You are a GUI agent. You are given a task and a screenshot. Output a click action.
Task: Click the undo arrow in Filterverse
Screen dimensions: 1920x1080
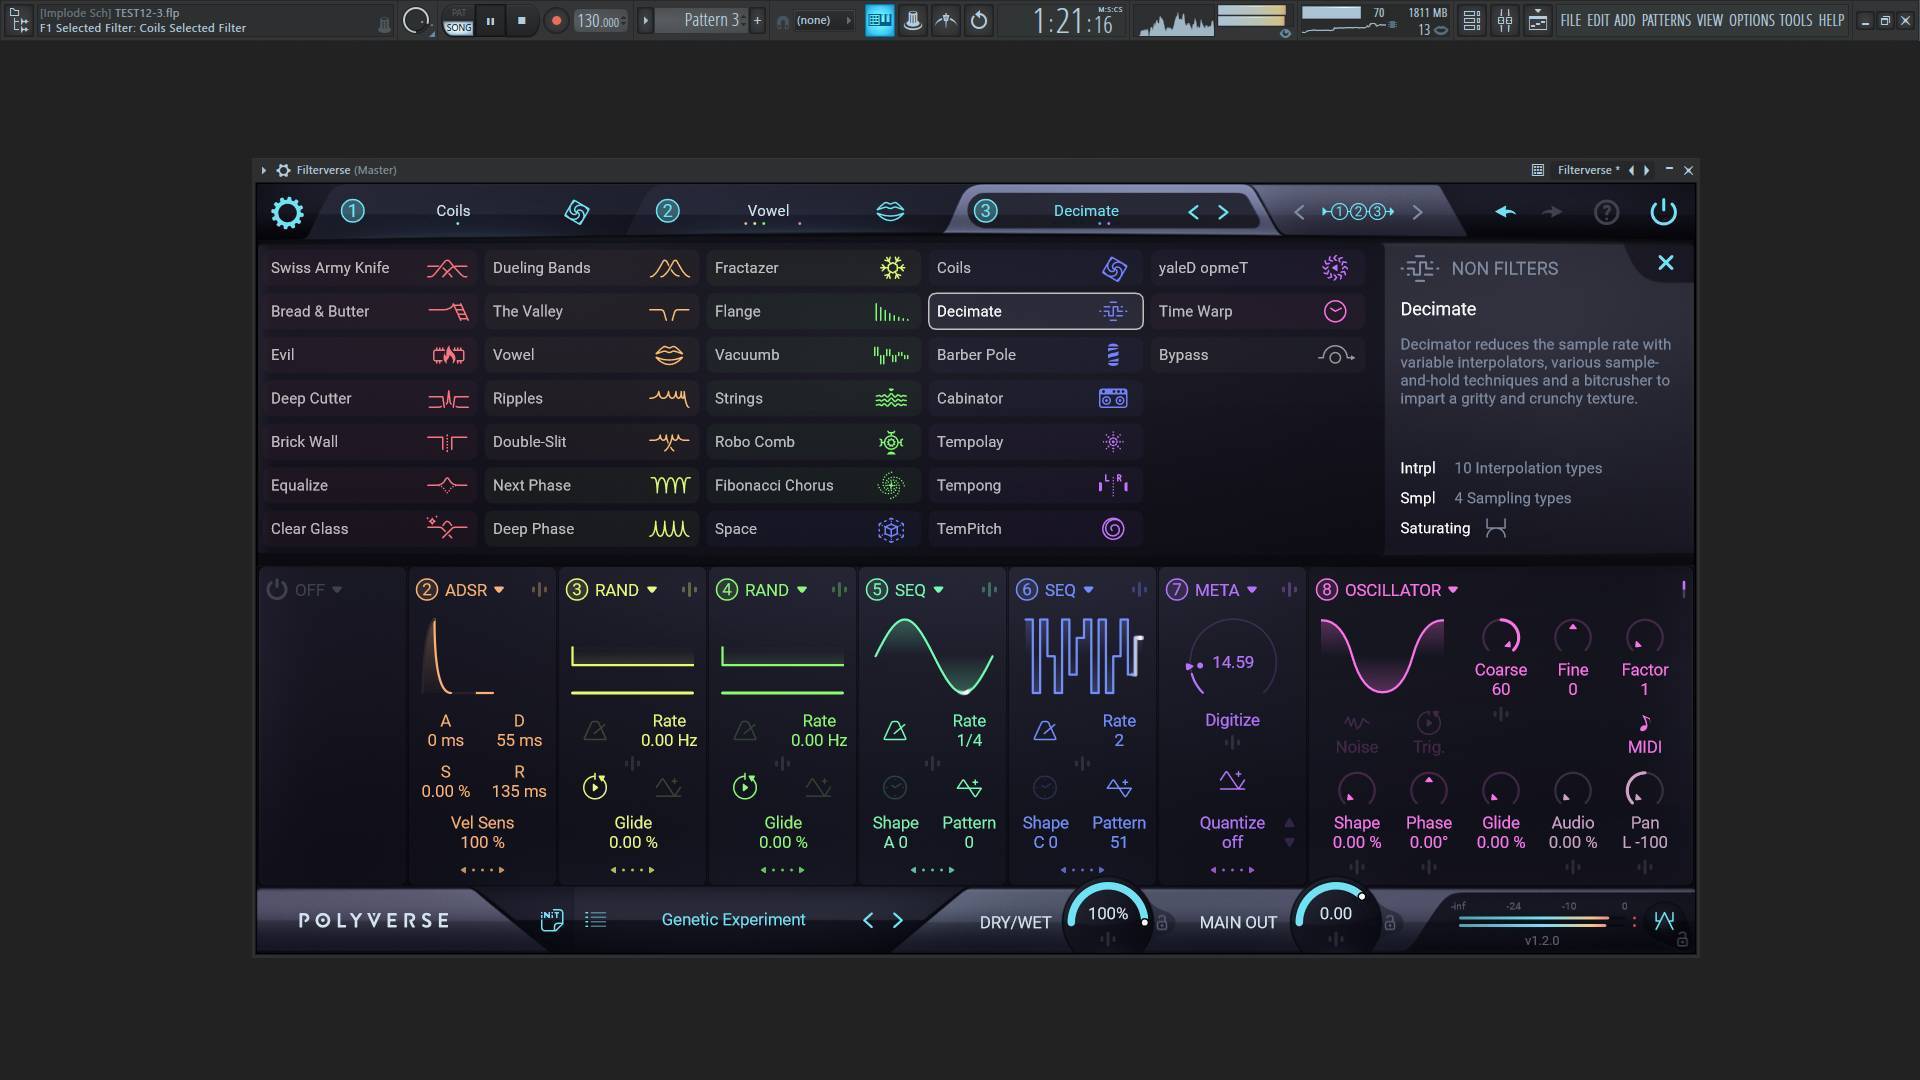[x=1505, y=212]
